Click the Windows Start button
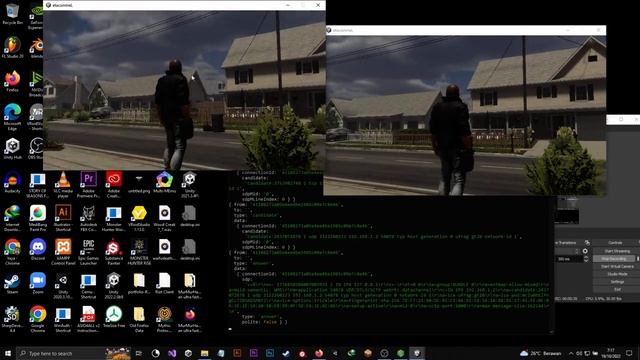 pos(8,353)
